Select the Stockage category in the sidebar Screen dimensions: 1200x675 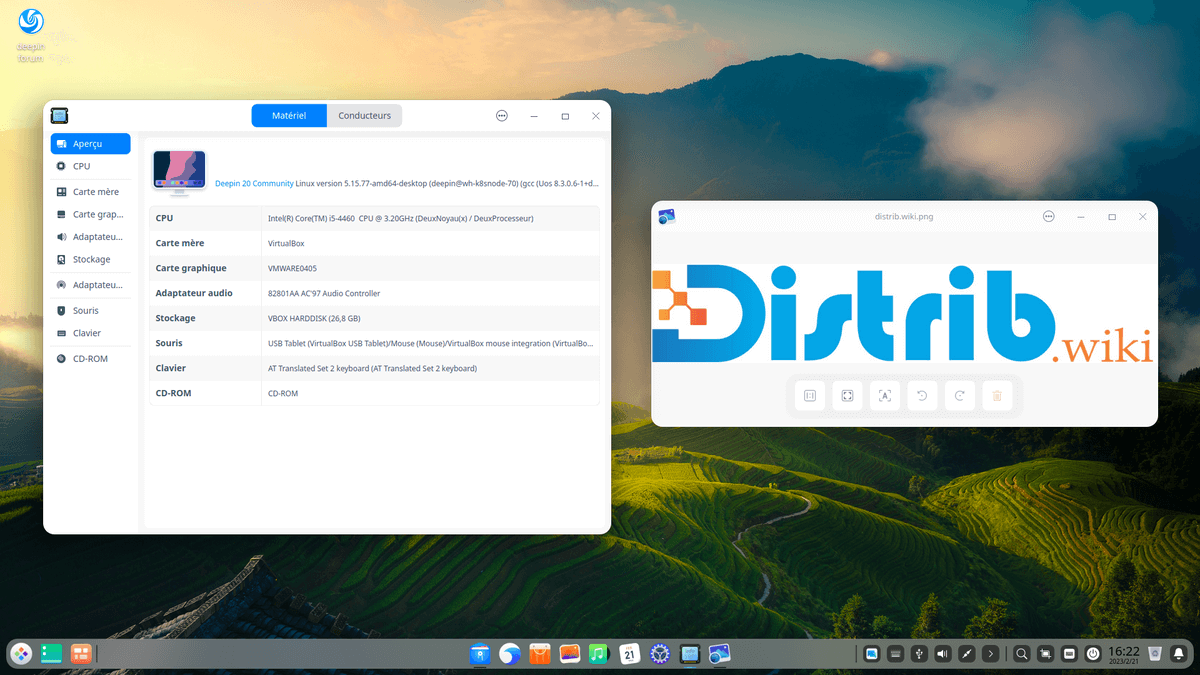point(90,259)
